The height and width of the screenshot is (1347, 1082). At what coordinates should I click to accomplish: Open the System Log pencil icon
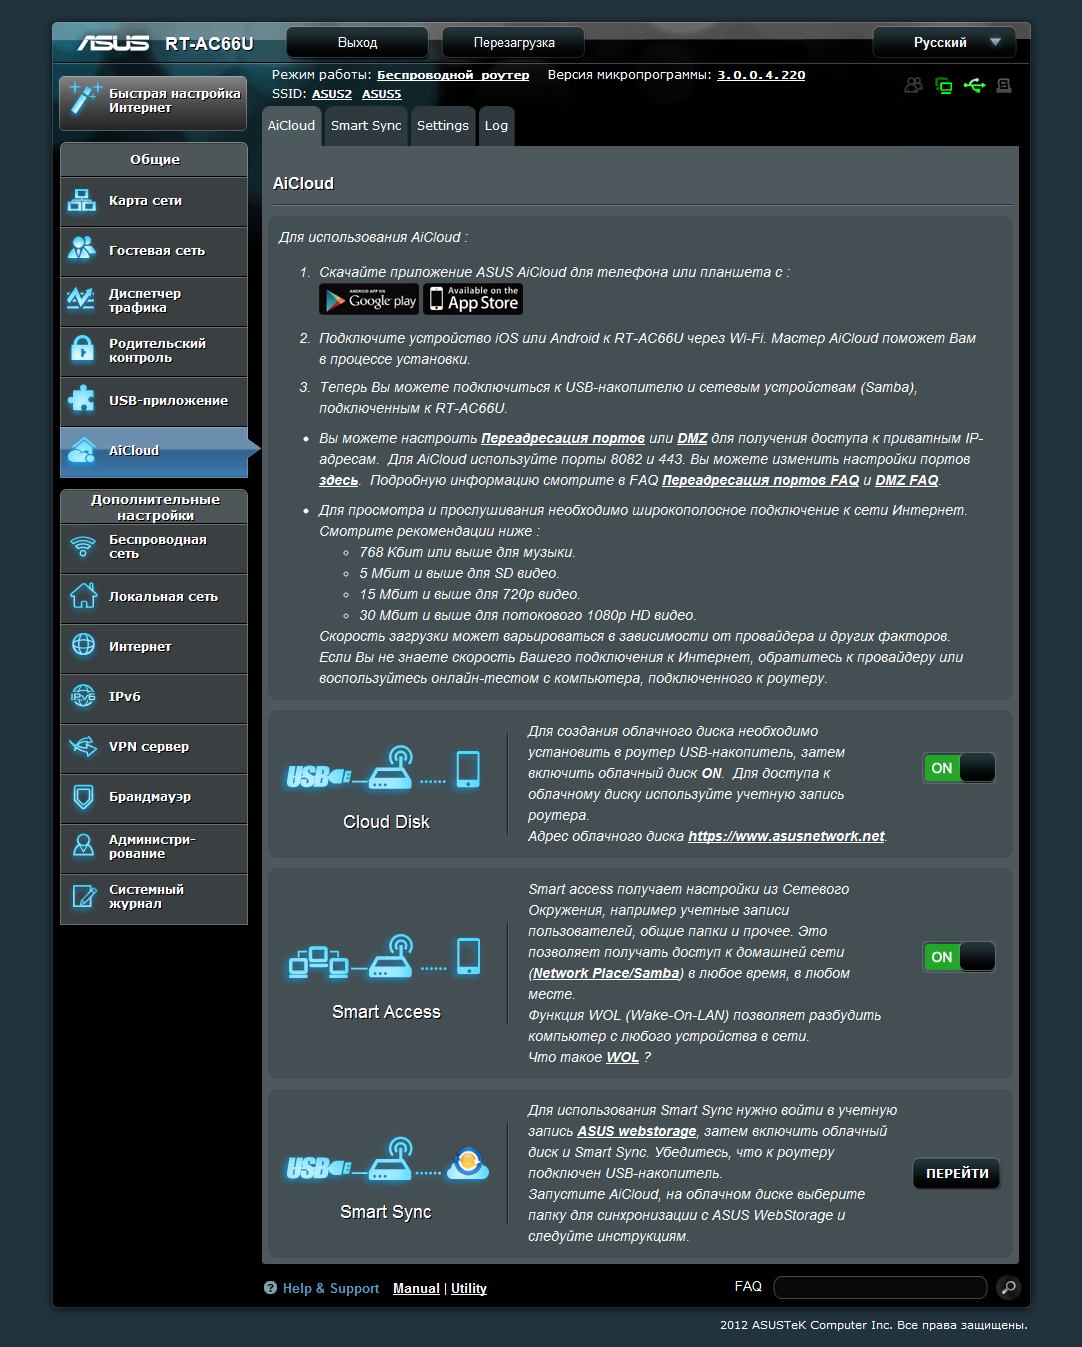coord(83,896)
